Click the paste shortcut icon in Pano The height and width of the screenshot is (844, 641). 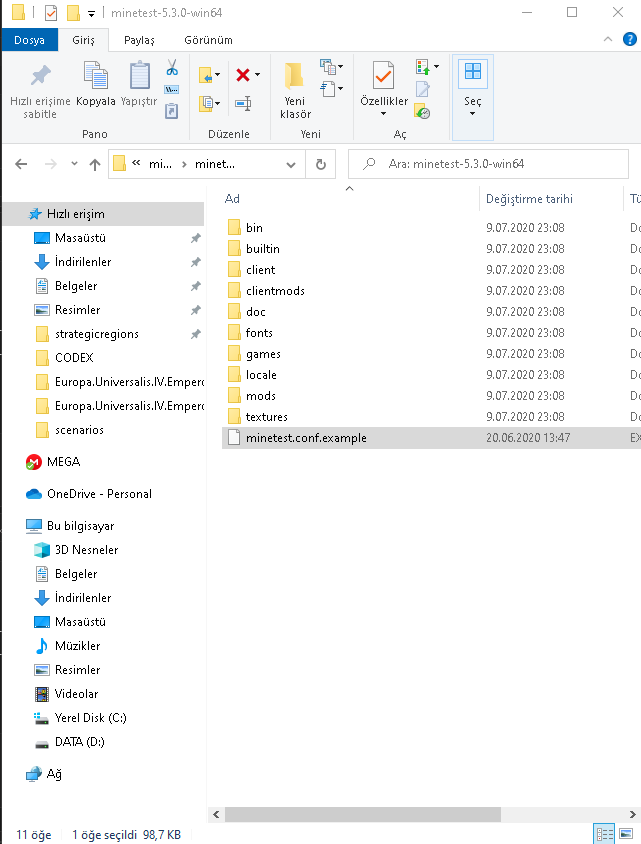[171, 111]
